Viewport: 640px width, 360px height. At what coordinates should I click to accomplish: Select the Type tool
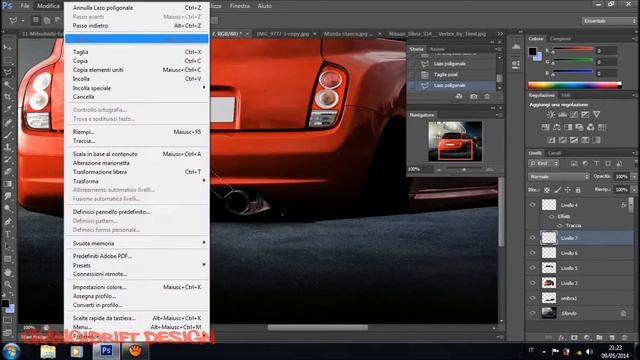pyautogui.click(x=8, y=234)
